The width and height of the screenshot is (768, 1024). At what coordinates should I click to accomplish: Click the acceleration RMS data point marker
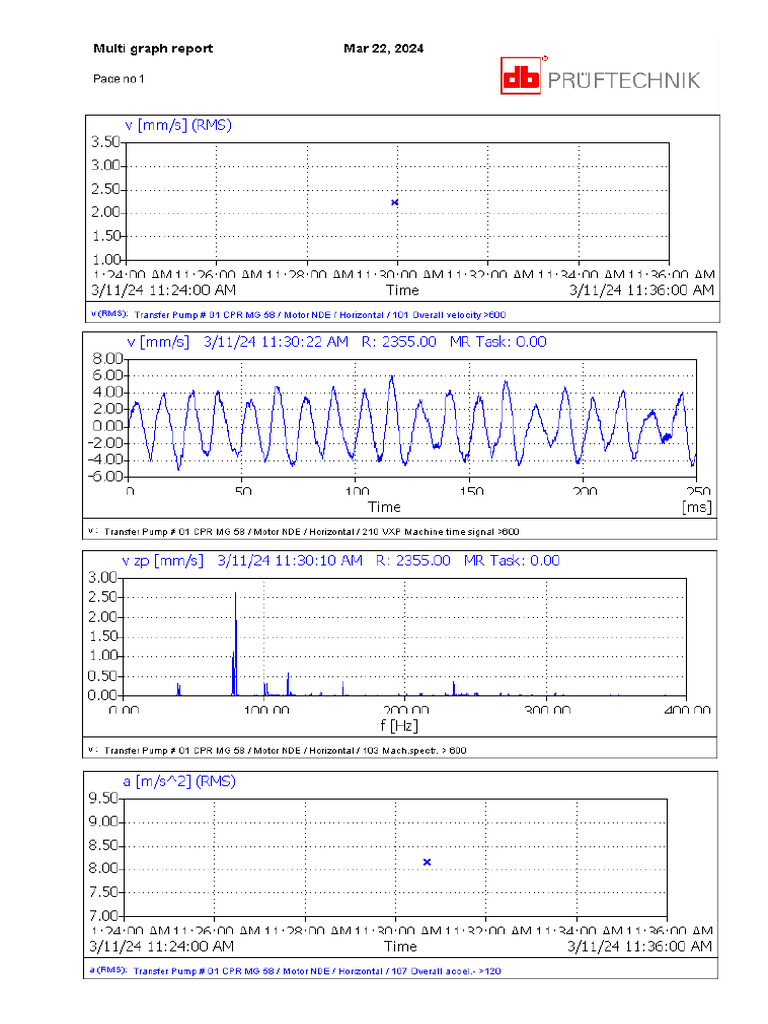427,862
